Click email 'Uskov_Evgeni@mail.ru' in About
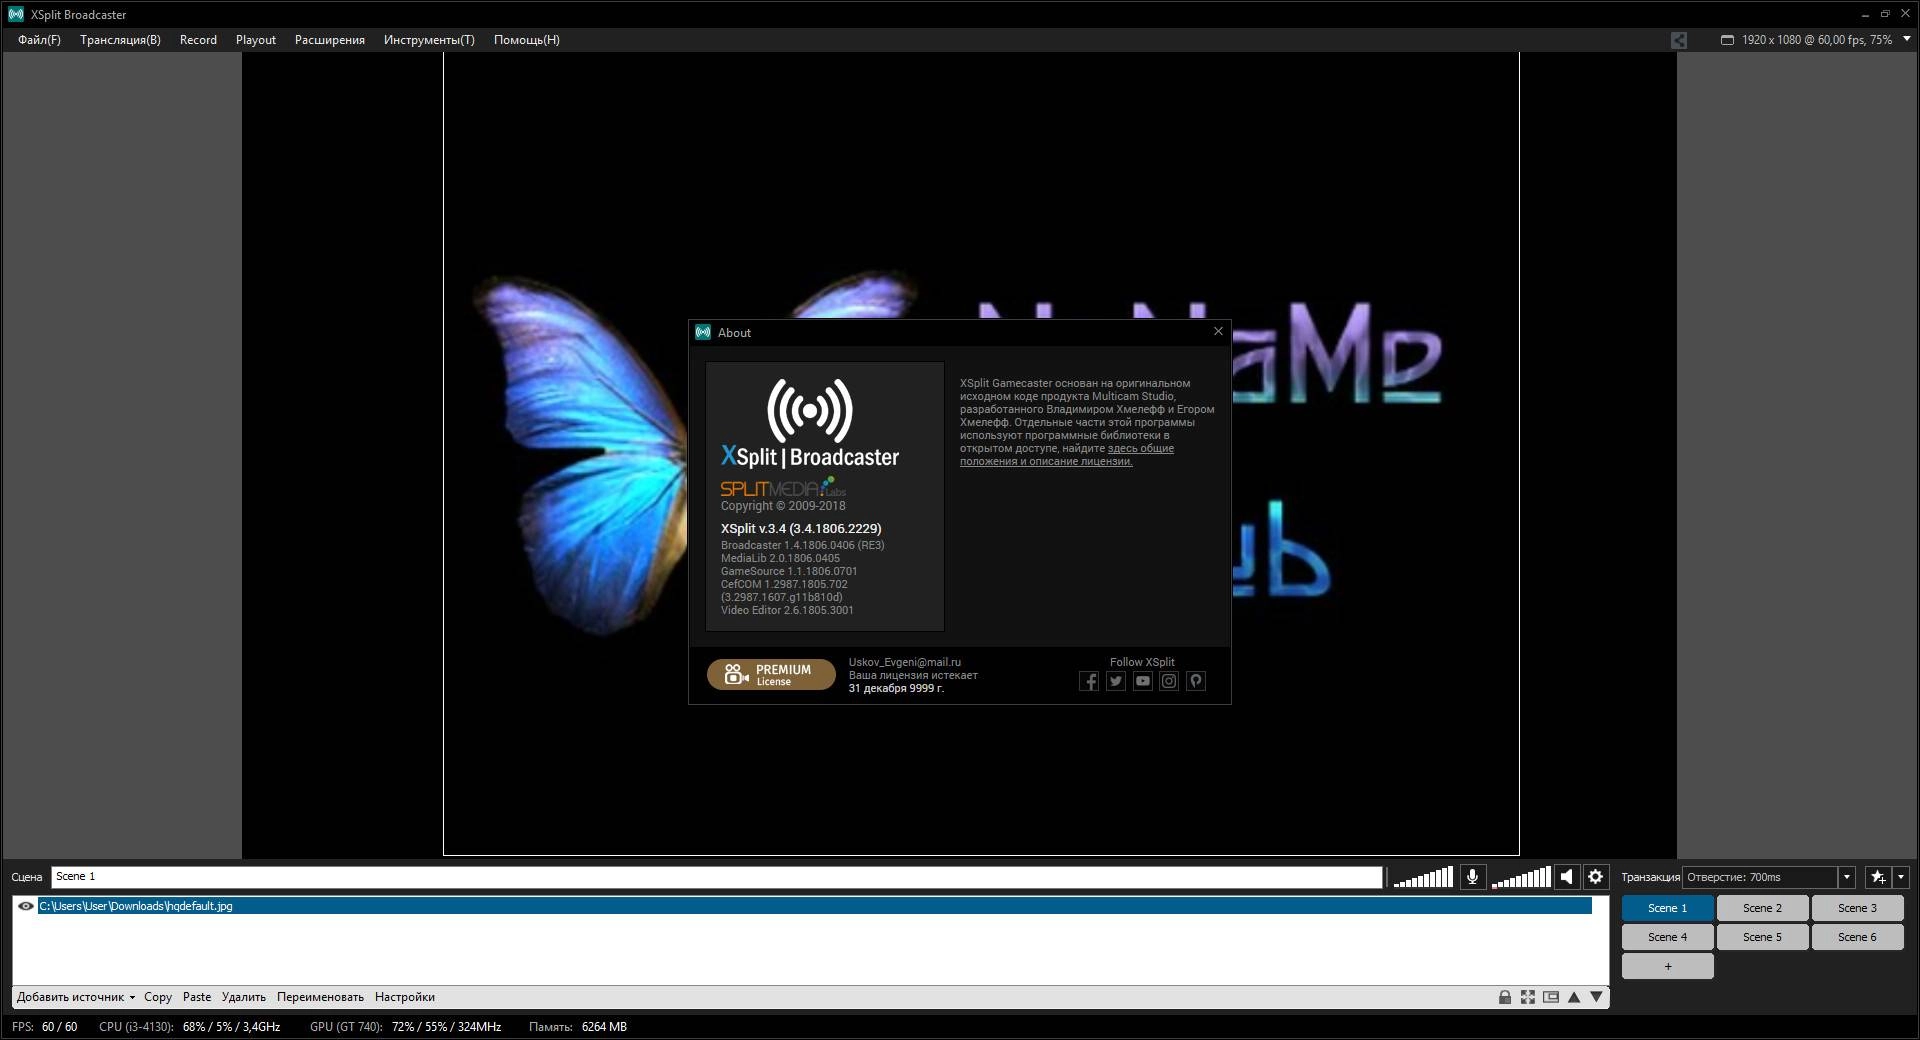The width and height of the screenshot is (1920, 1040). click(x=905, y=662)
